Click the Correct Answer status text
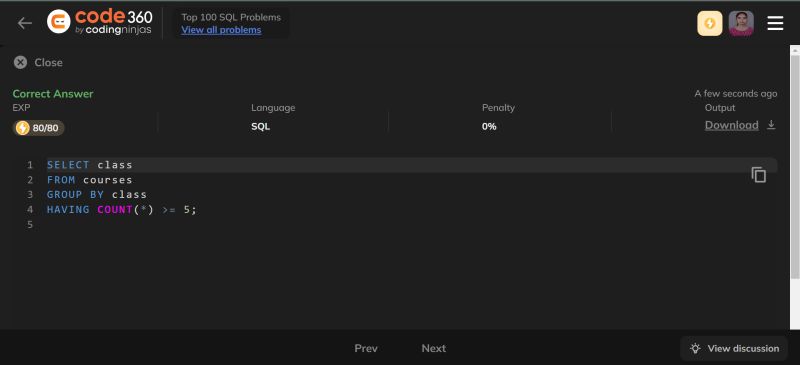The width and height of the screenshot is (800, 365). (x=53, y=94)
